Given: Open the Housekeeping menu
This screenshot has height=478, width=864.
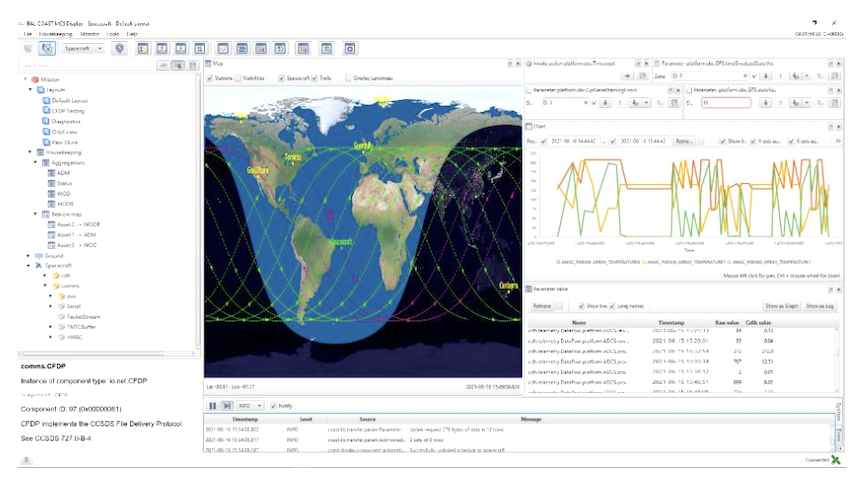Looking at the screenshot, I should coord(57,33).
